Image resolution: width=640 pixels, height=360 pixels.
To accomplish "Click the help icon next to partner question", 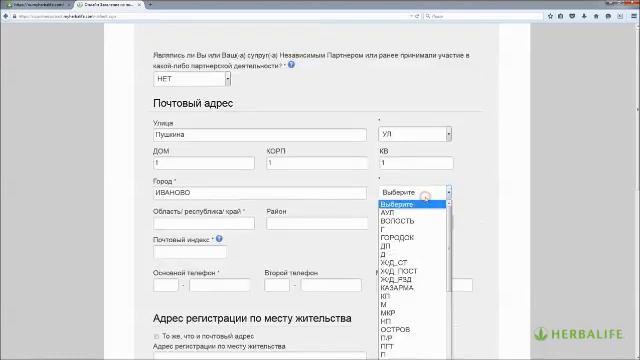I will (x=291, y=64).
